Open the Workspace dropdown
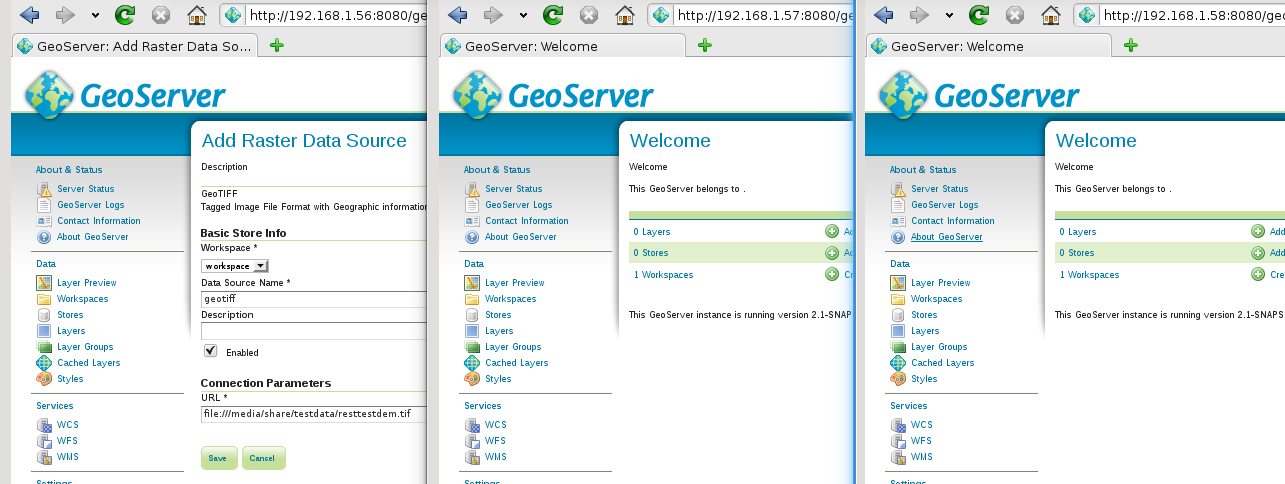 pos(235,266)
